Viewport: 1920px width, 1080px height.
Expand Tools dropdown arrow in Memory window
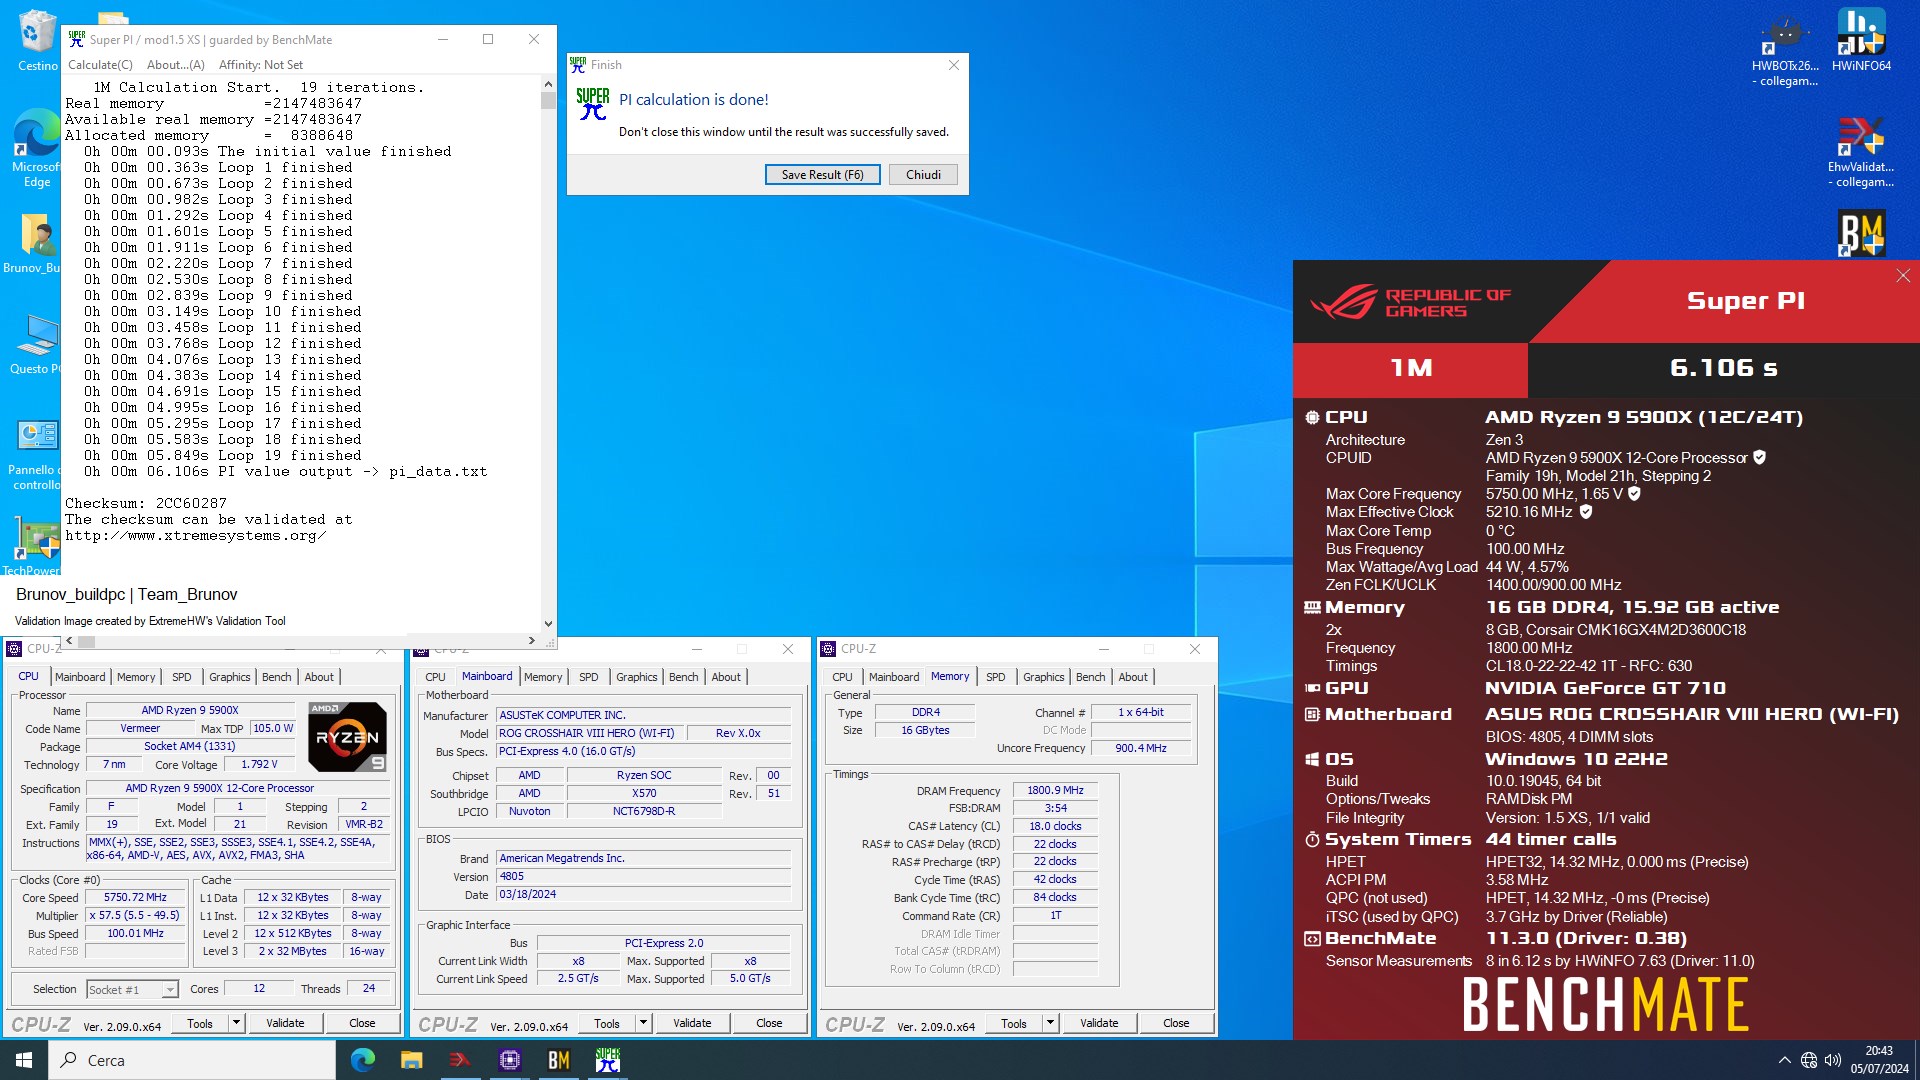coord(1050,1023)
